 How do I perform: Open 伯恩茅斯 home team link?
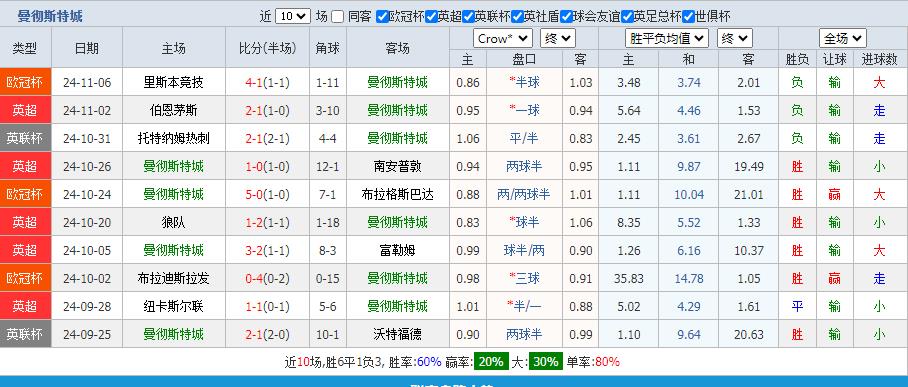[x=174, y=110]
